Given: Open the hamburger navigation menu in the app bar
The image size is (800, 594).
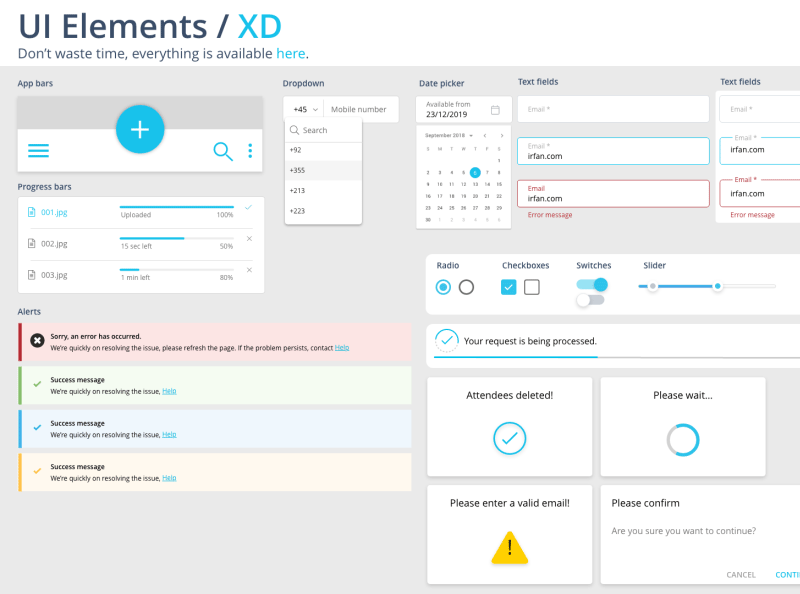Looking at the screenshot, I should [38, 151].
